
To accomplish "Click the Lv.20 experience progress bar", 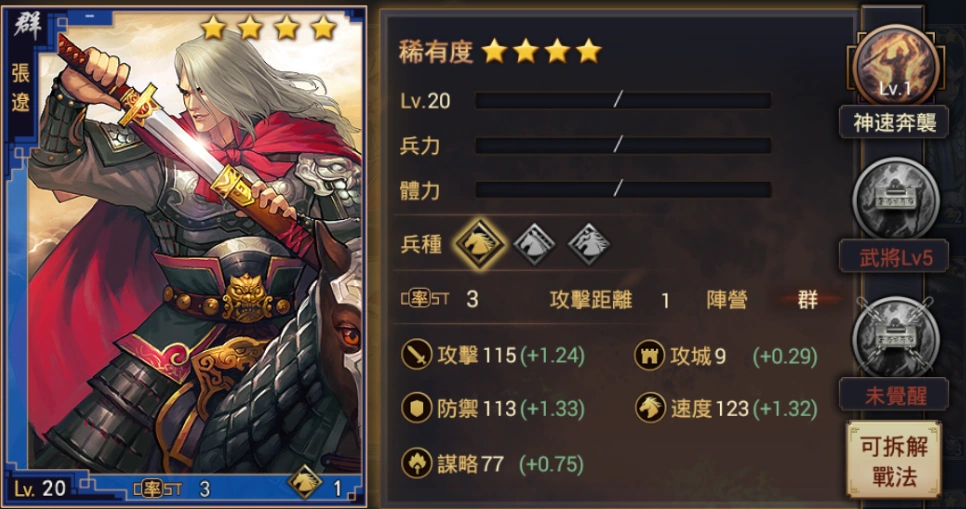I will pos(623,100).
